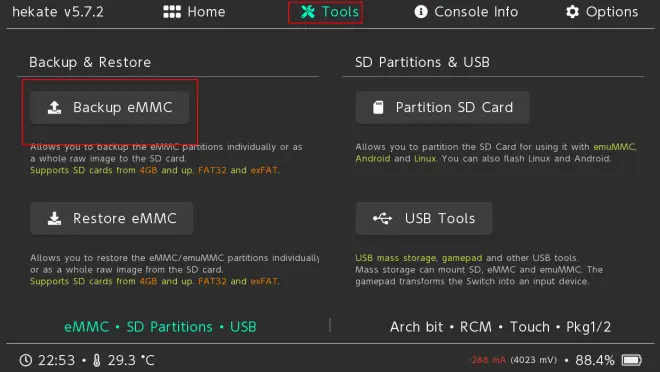660x372 pixels.
Task: Click the Backup & Restore heading
Action: coord(90,62)
